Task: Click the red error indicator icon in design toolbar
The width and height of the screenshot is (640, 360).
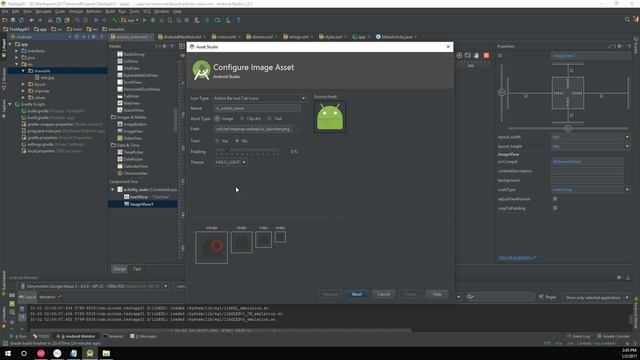Action: (486, 55)
